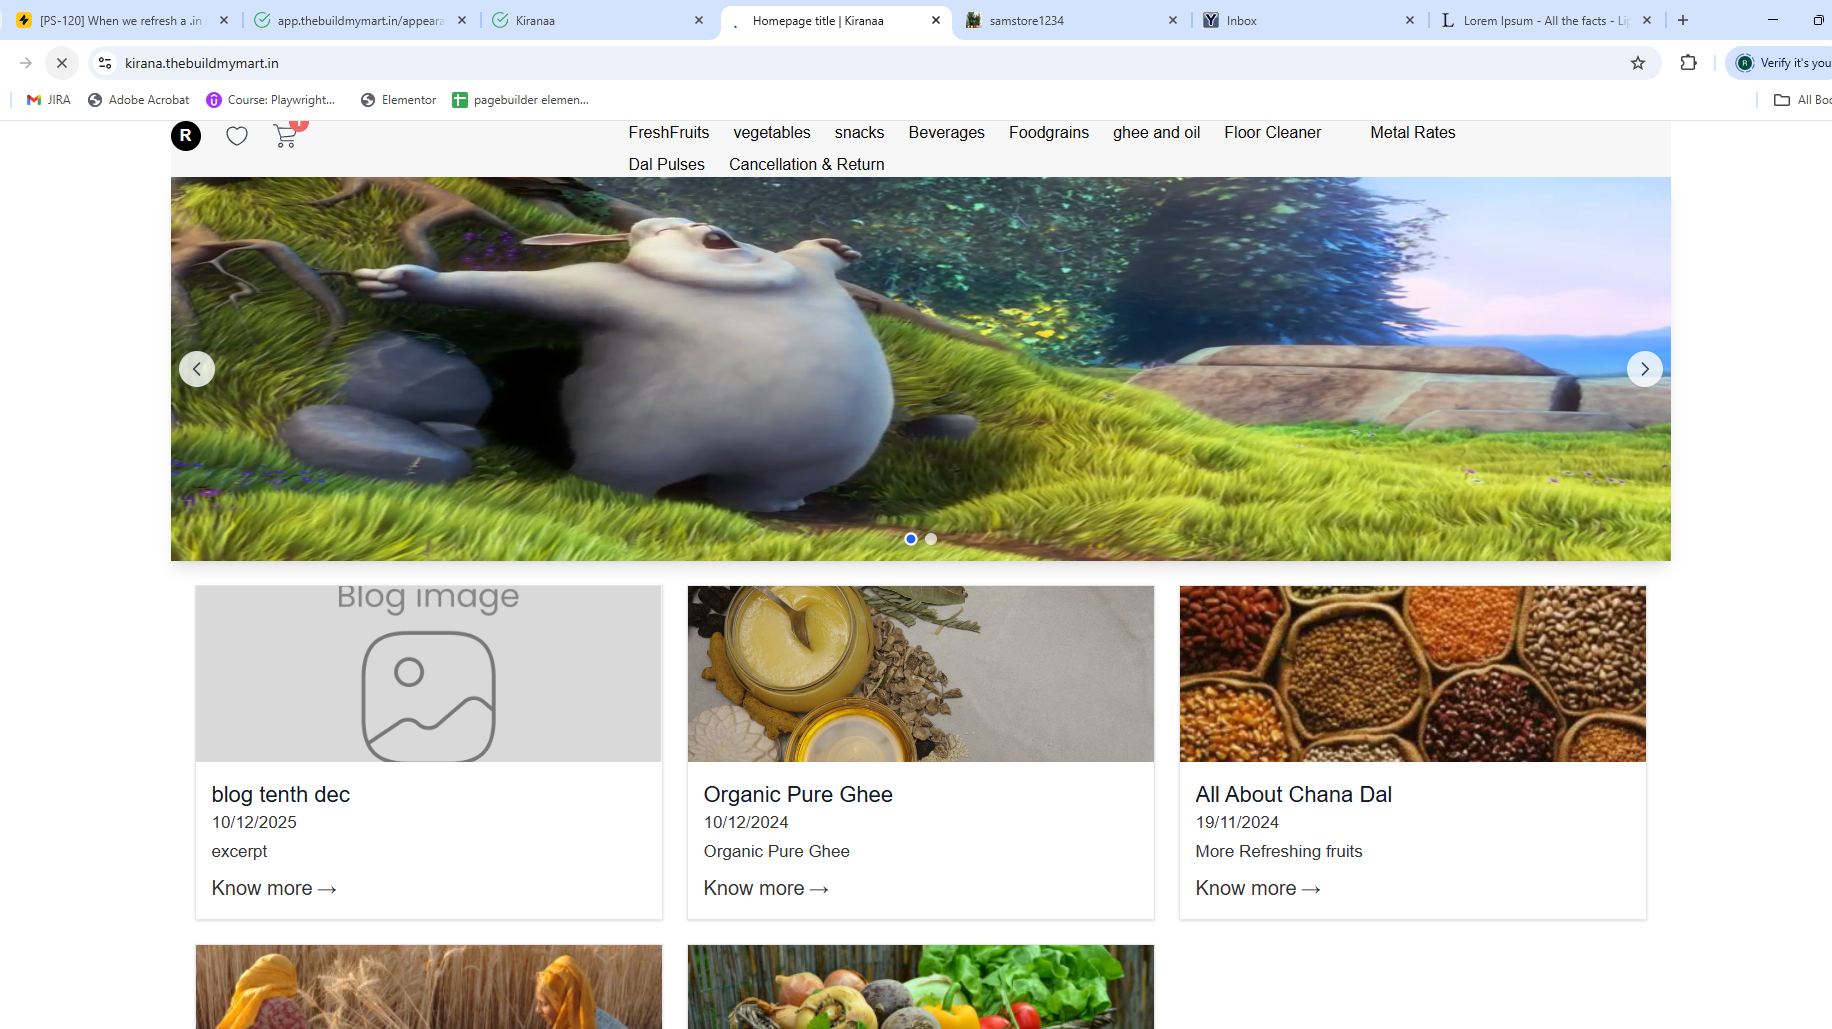
Task: Open the Elementor bookmark
Action: (x=399, y=100)
